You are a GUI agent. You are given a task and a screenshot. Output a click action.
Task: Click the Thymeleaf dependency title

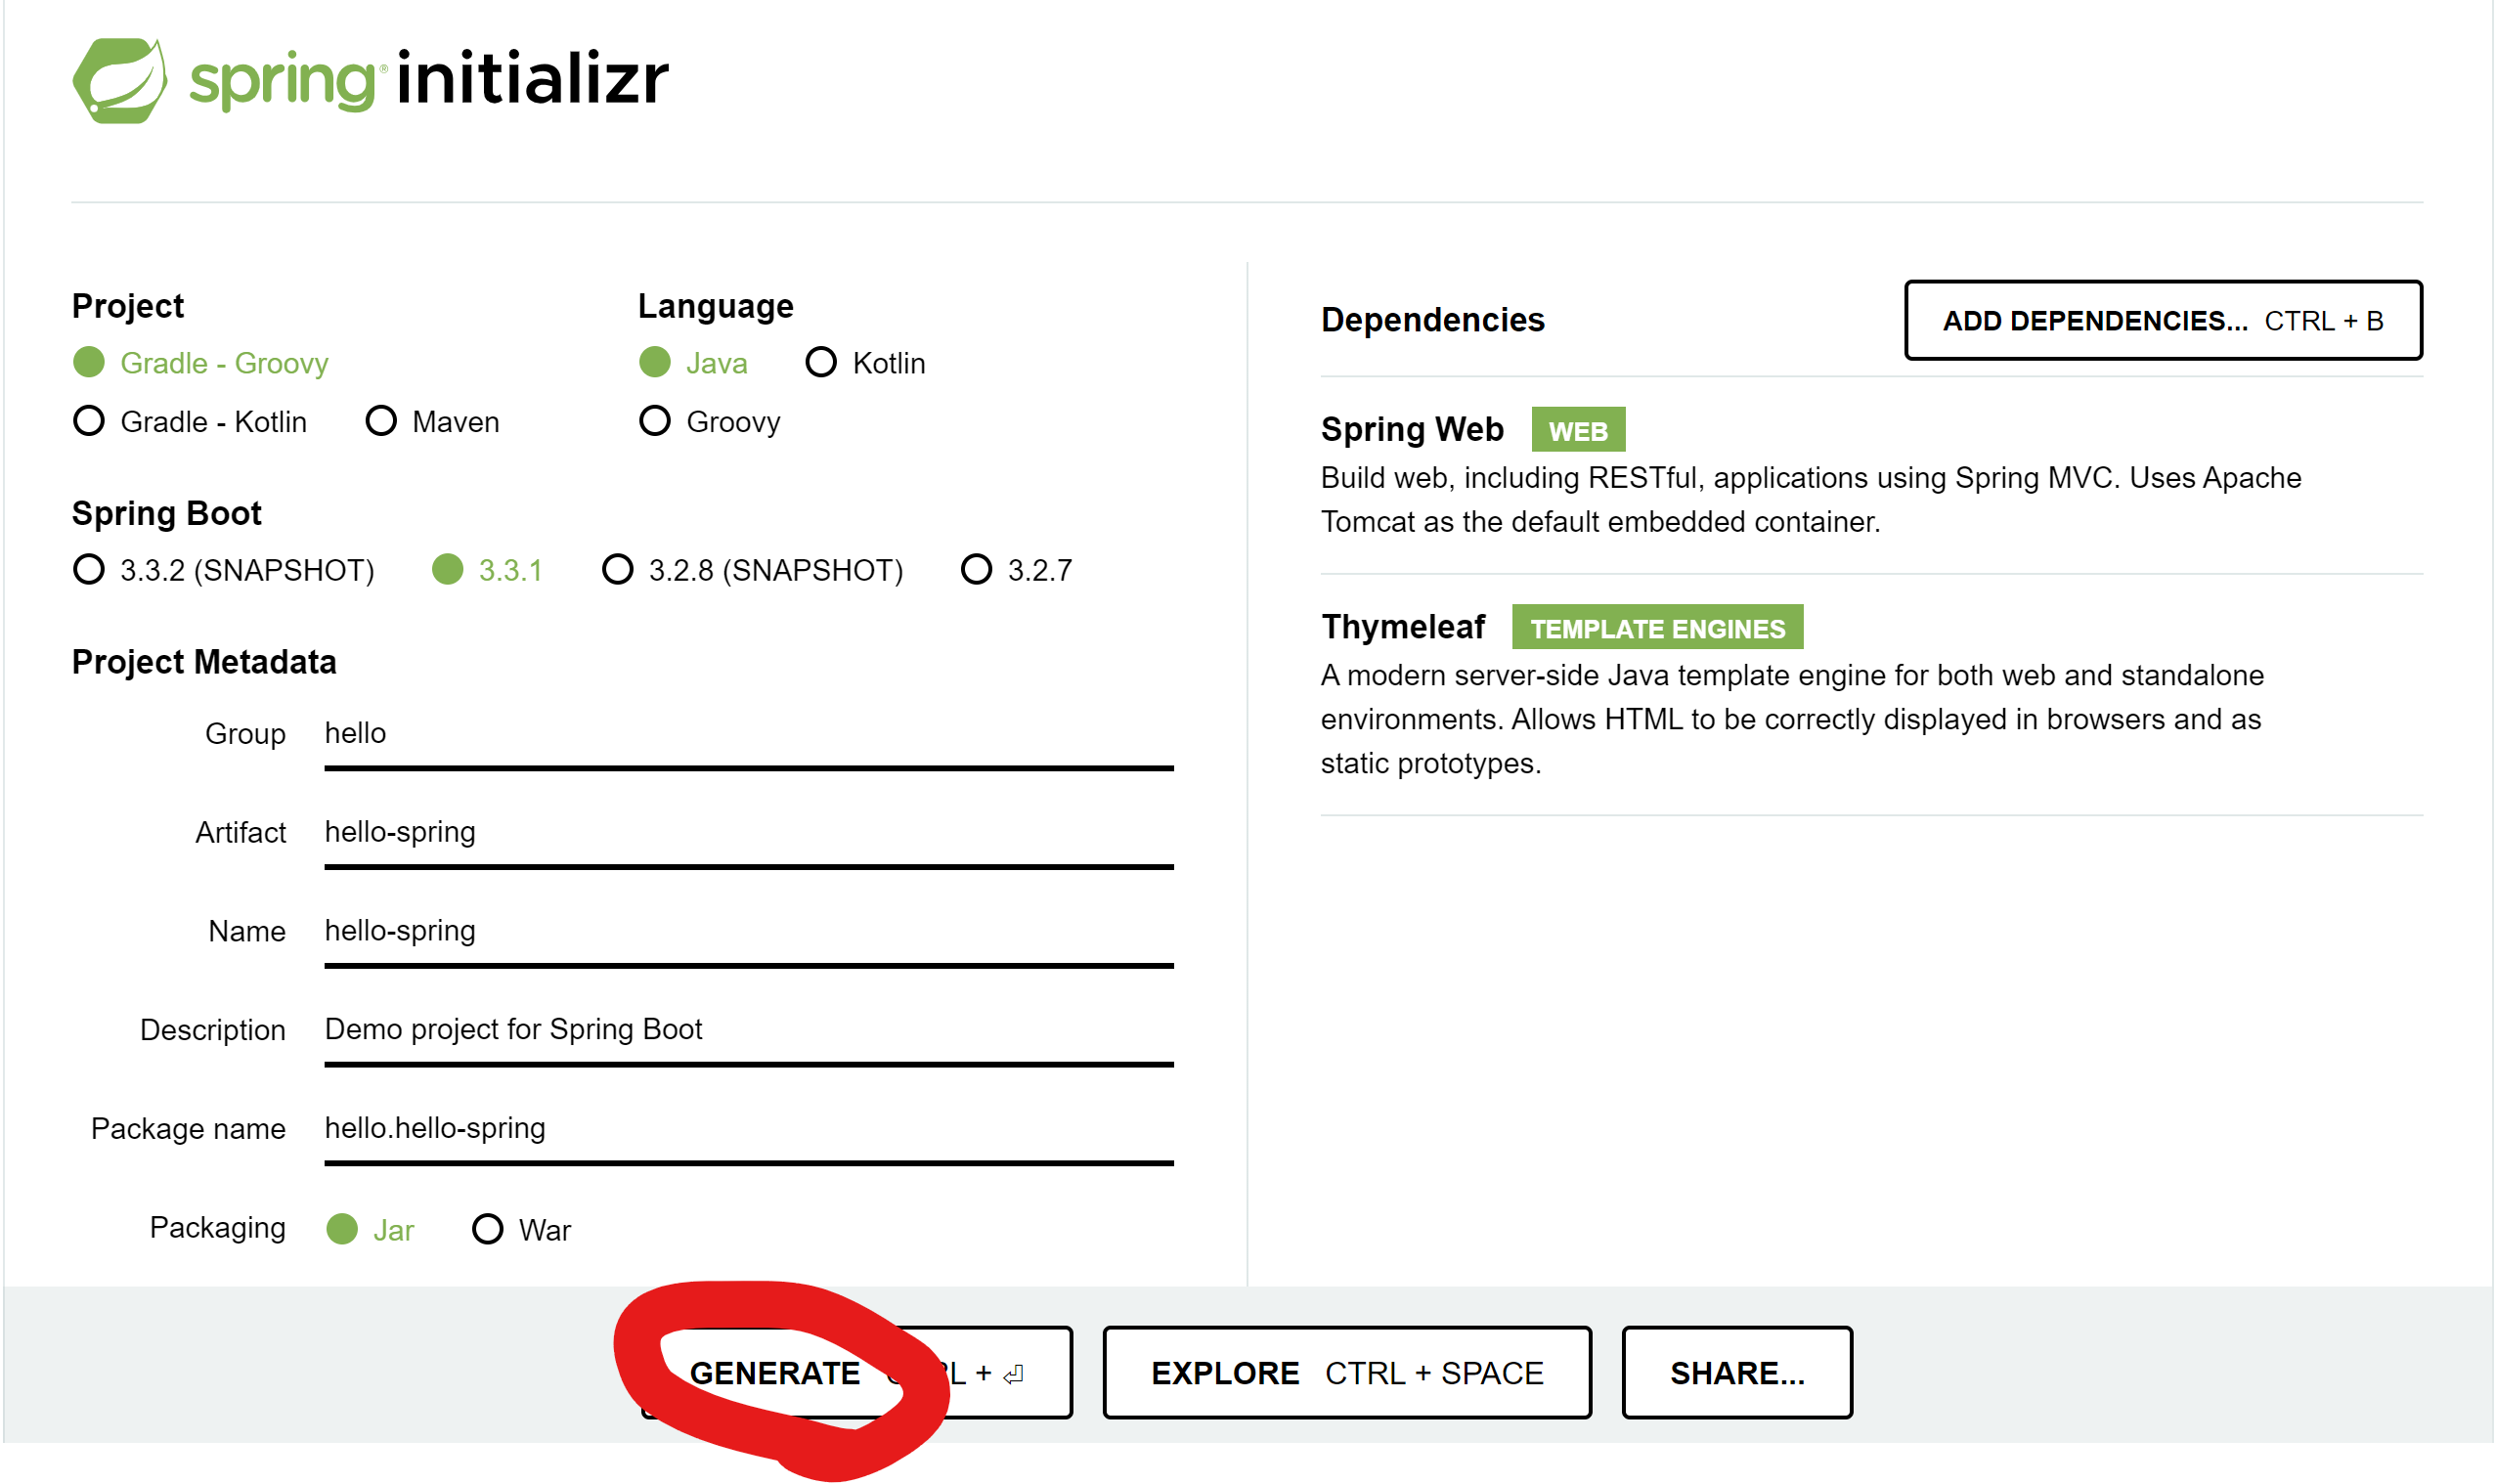tap(1403, 627)
